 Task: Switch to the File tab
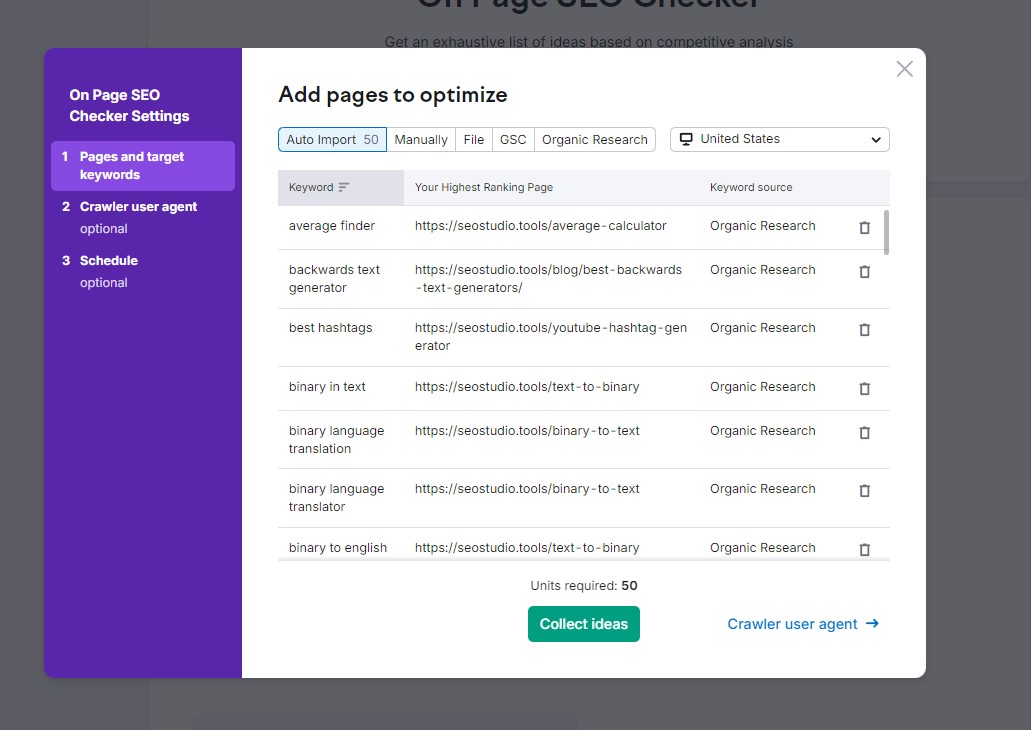(x=473, y=139)
